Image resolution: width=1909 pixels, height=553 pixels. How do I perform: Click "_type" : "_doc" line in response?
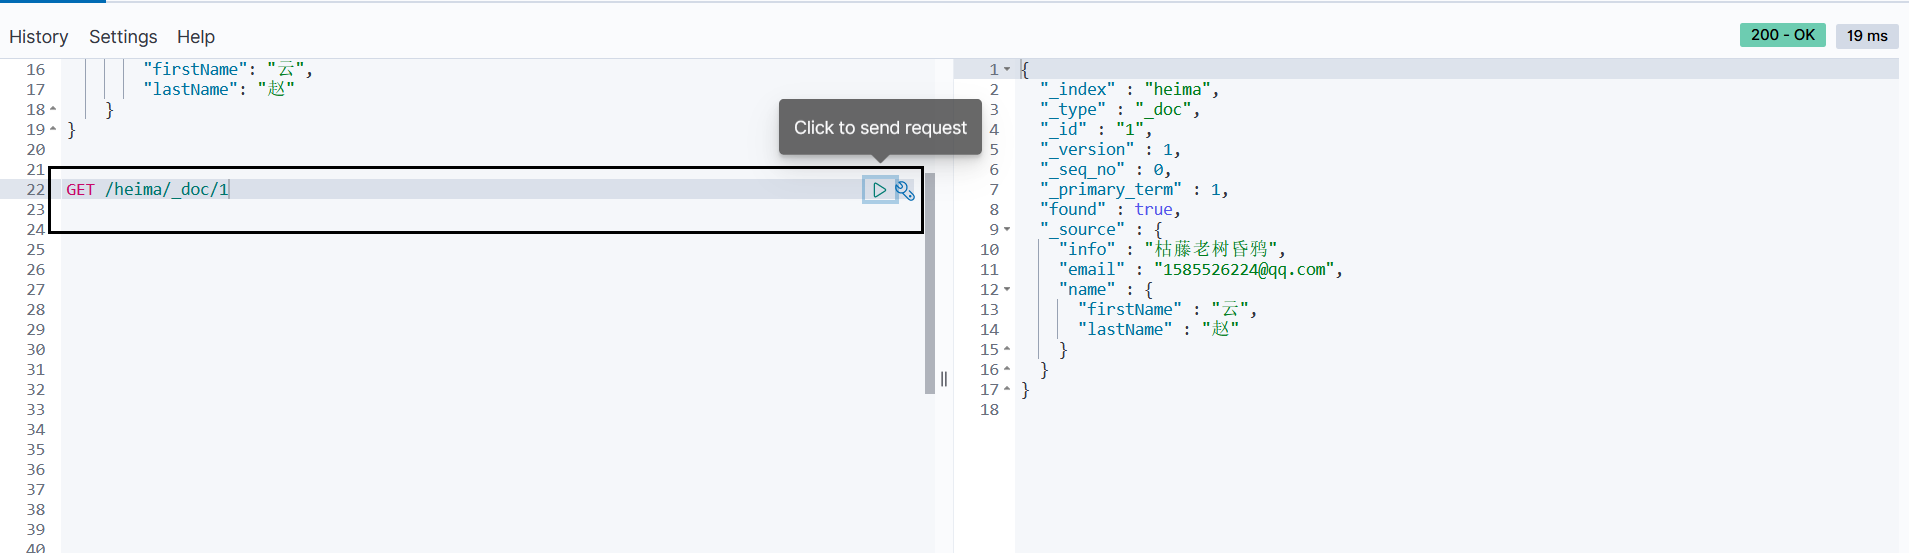[1119, 109]
